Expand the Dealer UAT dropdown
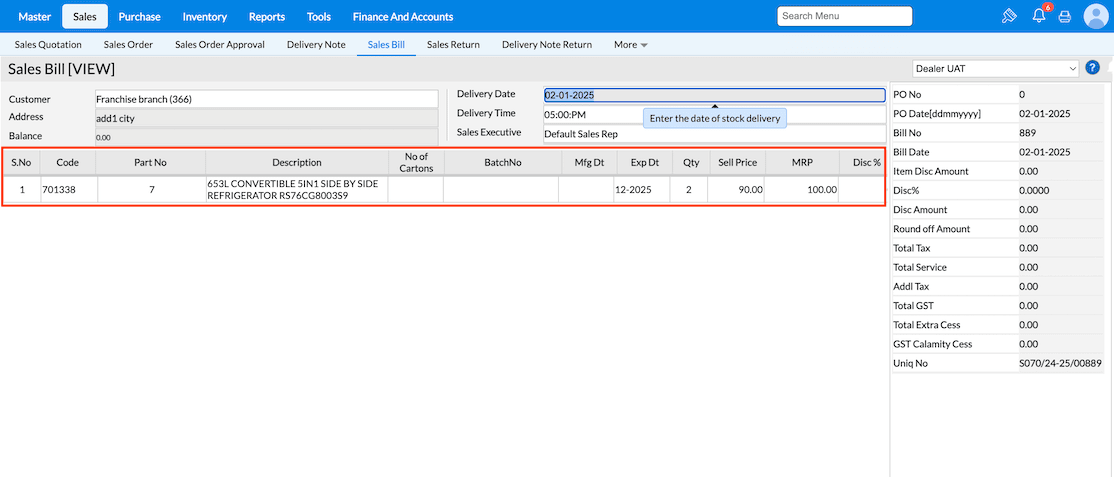The height and width of the screenshot is (477, 1114). click(995, 69)
